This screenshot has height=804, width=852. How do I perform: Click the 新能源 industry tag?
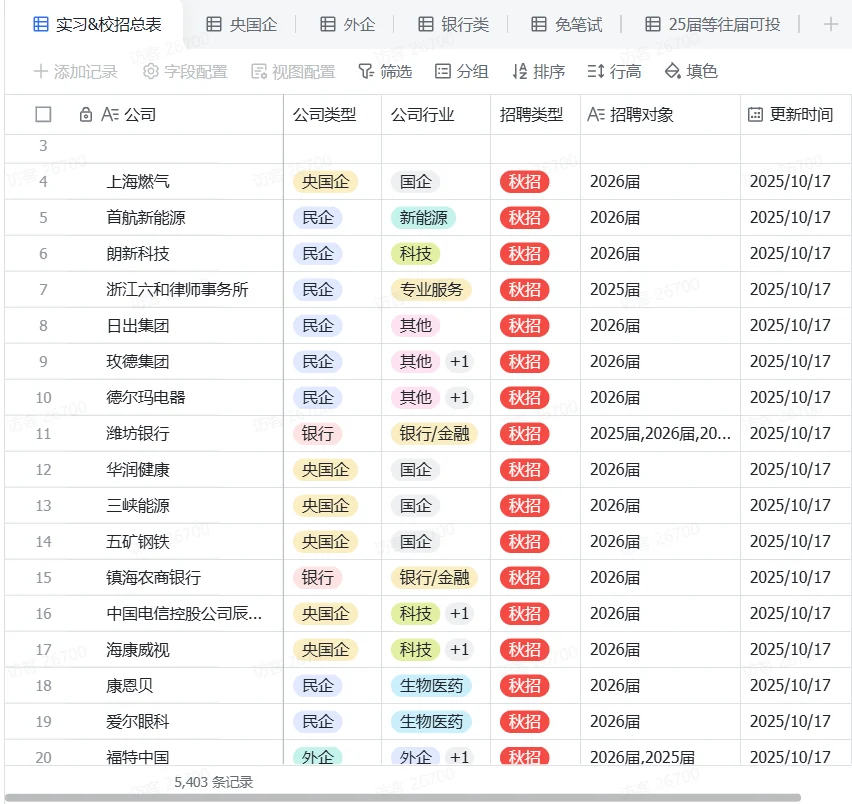click(x=423, y=217)
